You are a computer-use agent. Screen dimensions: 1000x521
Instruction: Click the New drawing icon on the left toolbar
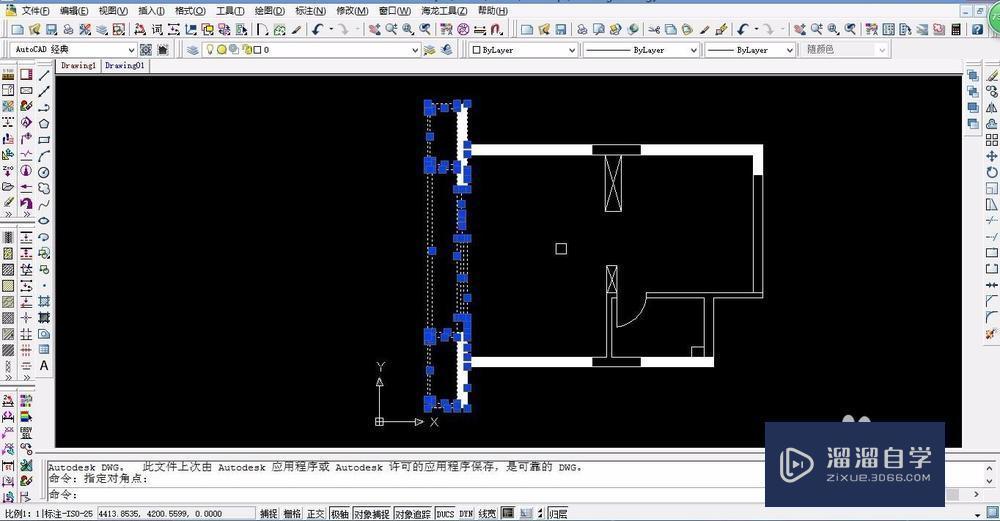pos(18,29)
